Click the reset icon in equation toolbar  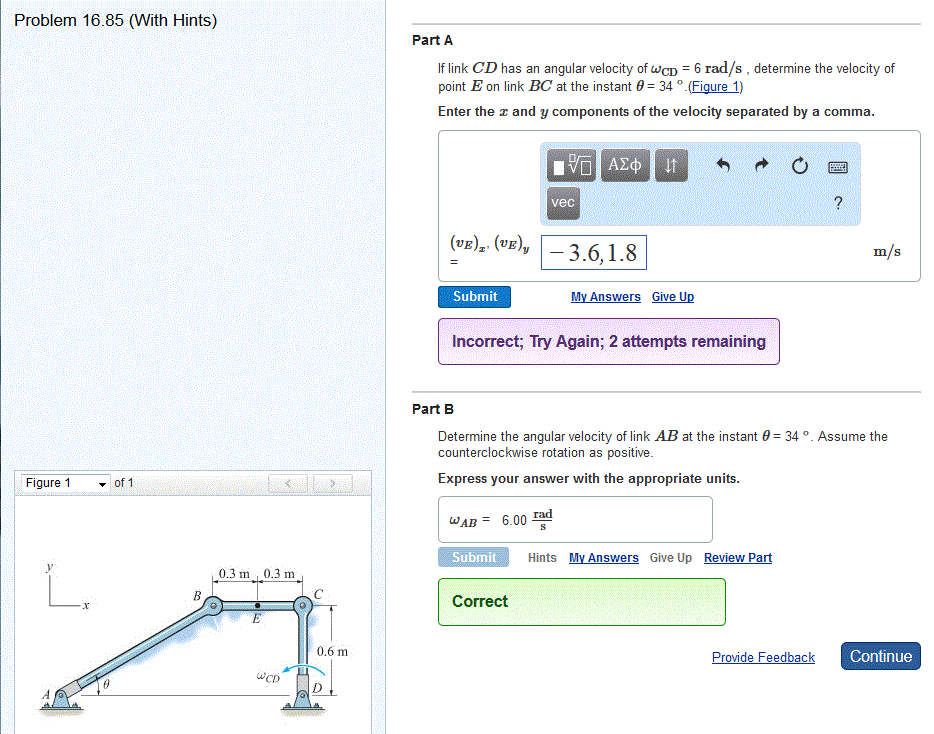[799, 166]
